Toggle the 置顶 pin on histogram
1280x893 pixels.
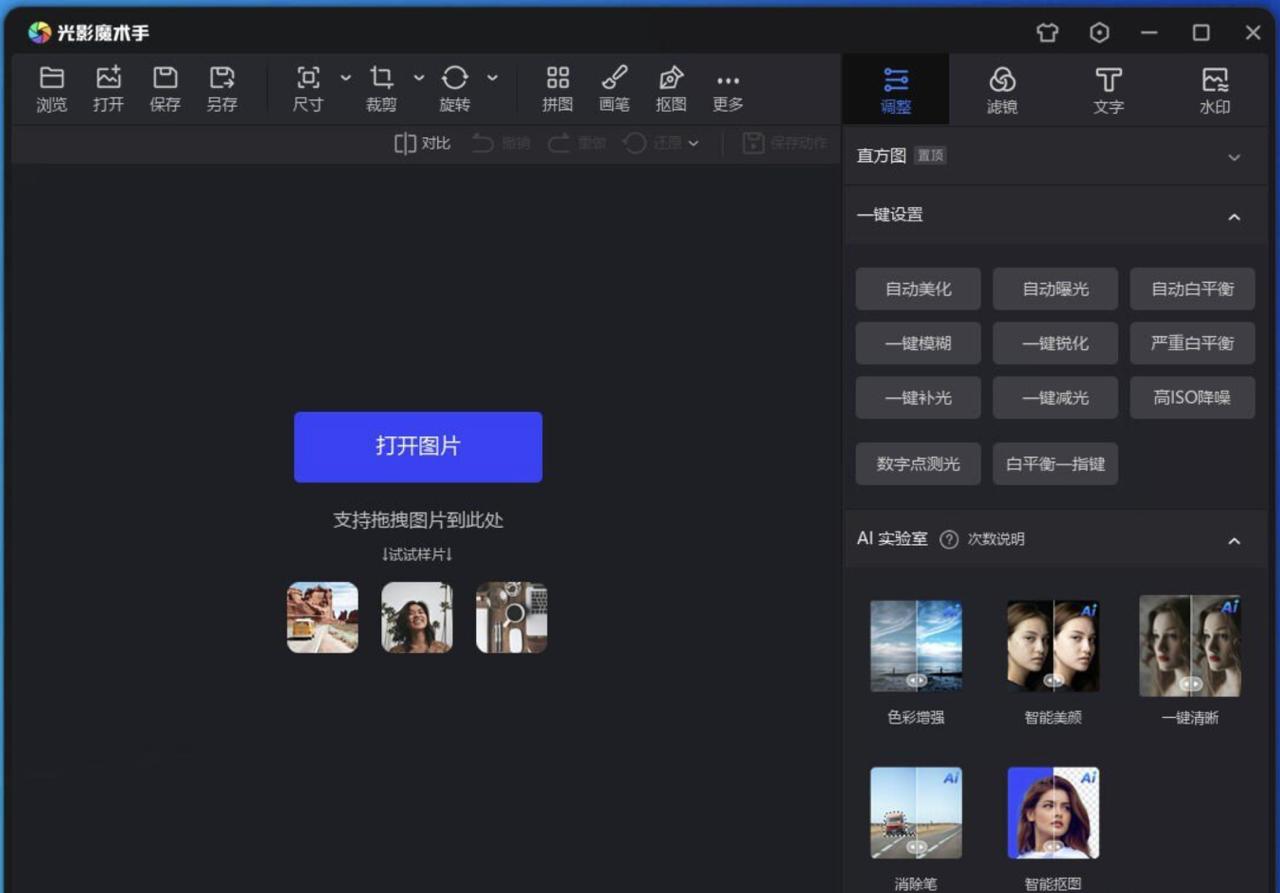pyautogui.click(x=930, y=156)
